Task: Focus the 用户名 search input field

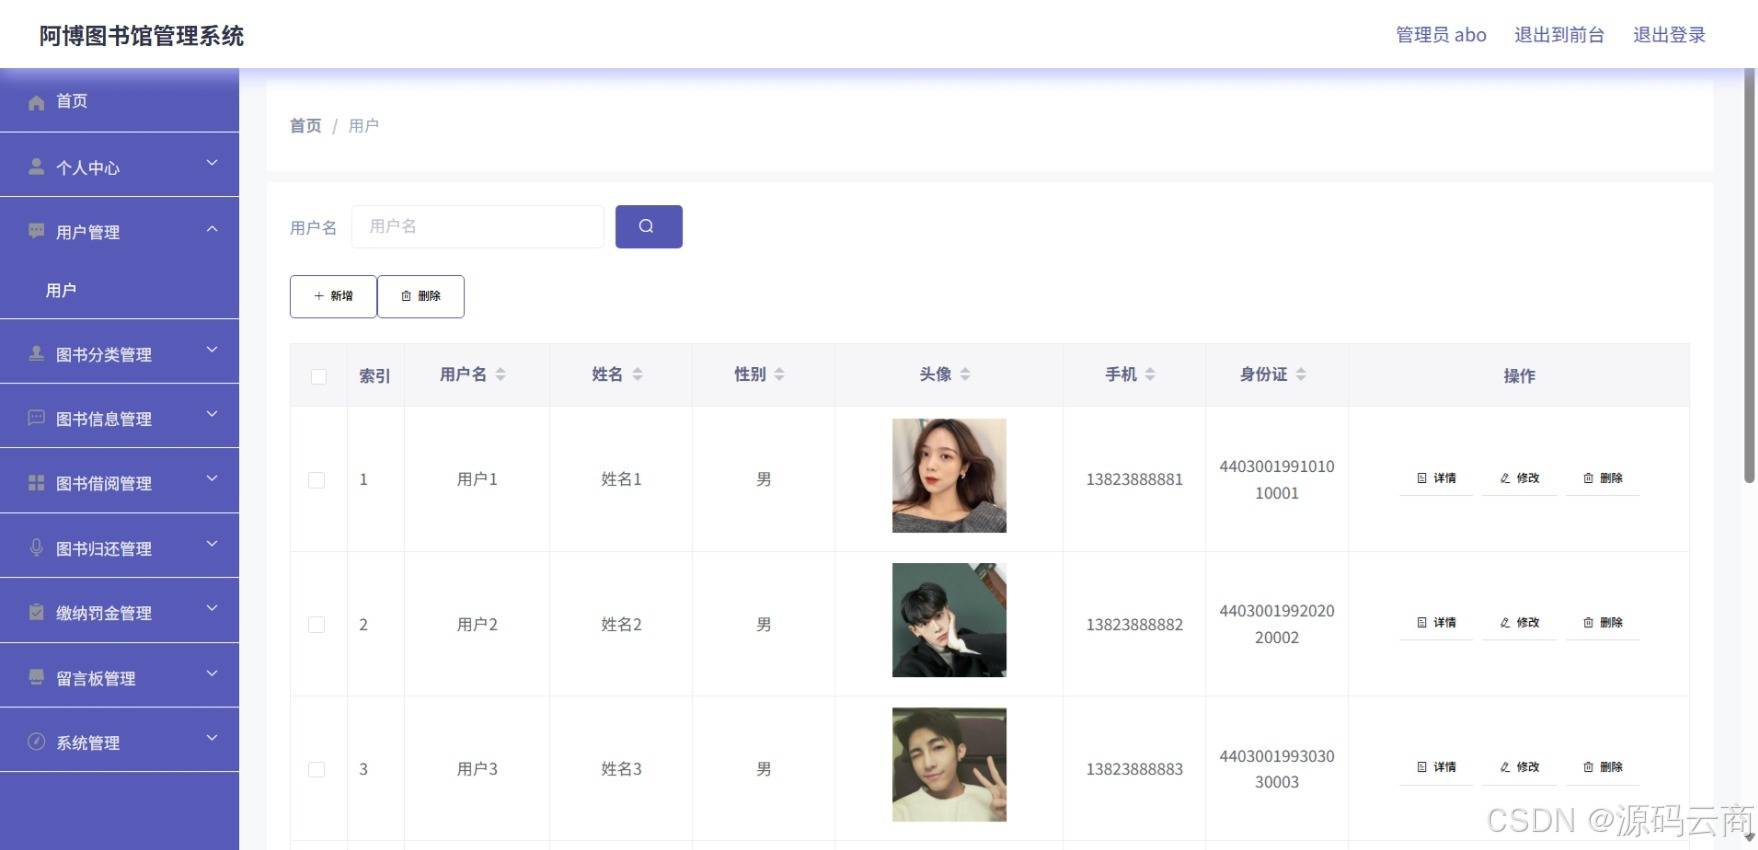Action: coord(478,227)
